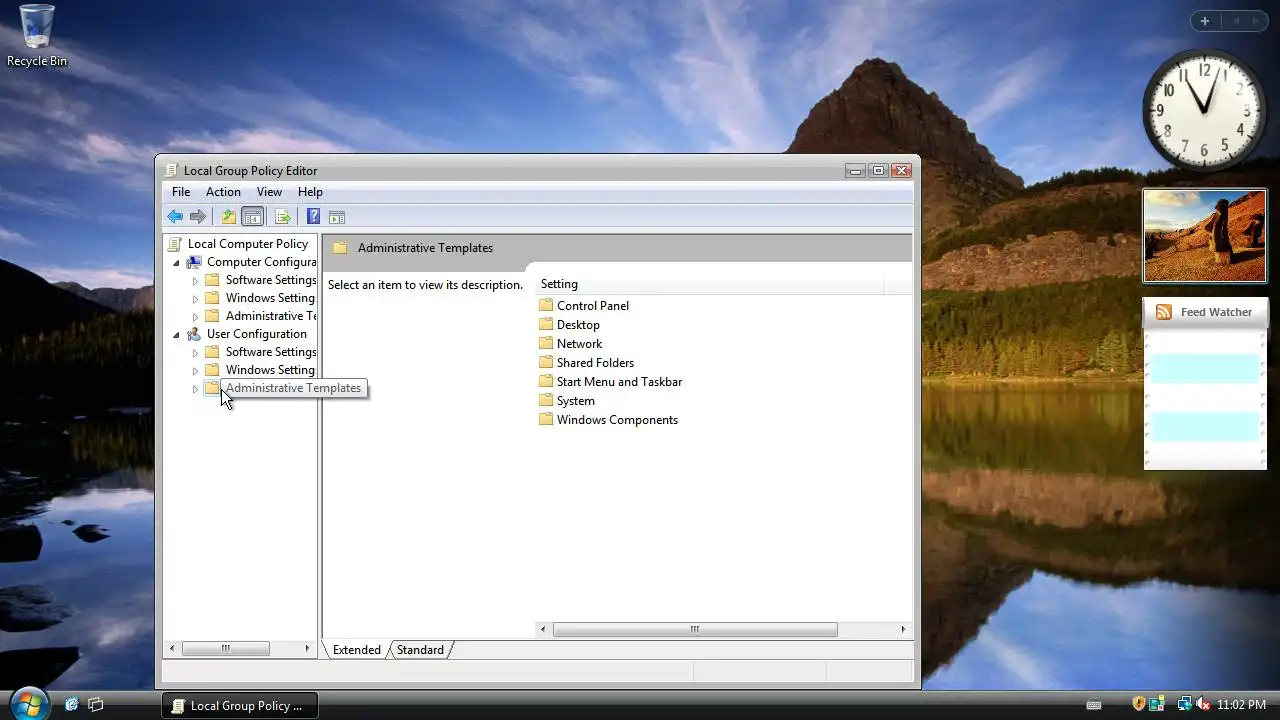Click the Windows Security shield tray icon
This screenshot has height=720, width=1280.
[x=1138, y=705]
